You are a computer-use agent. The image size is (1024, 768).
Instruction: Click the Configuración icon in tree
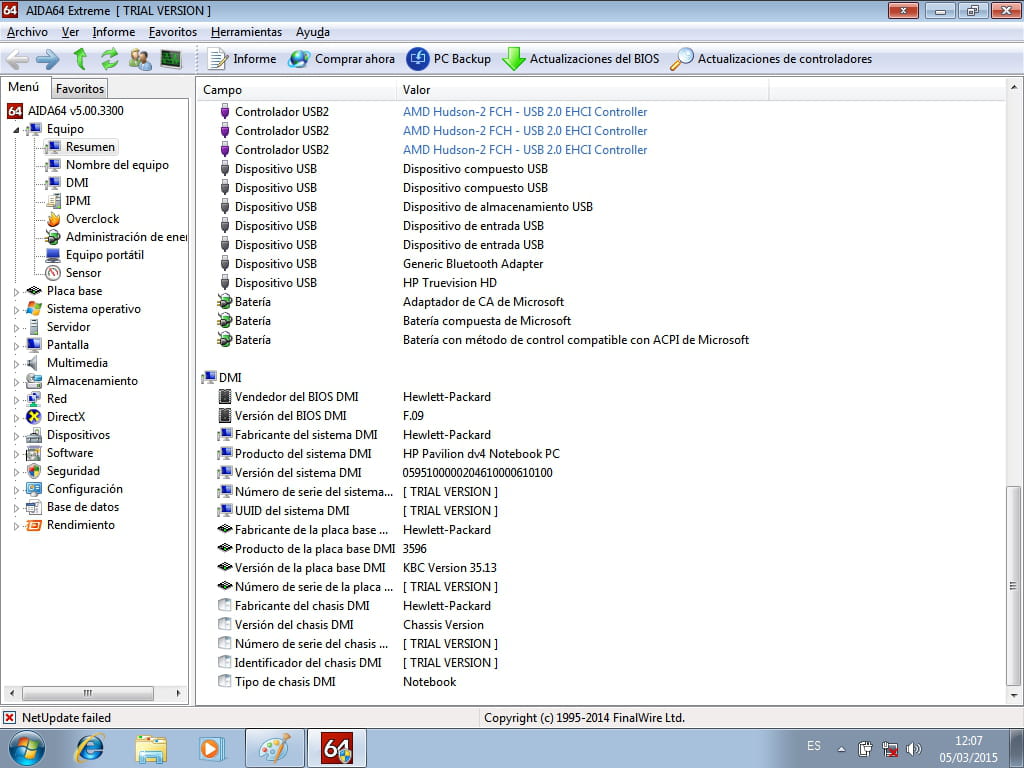(x=34, y=489)
